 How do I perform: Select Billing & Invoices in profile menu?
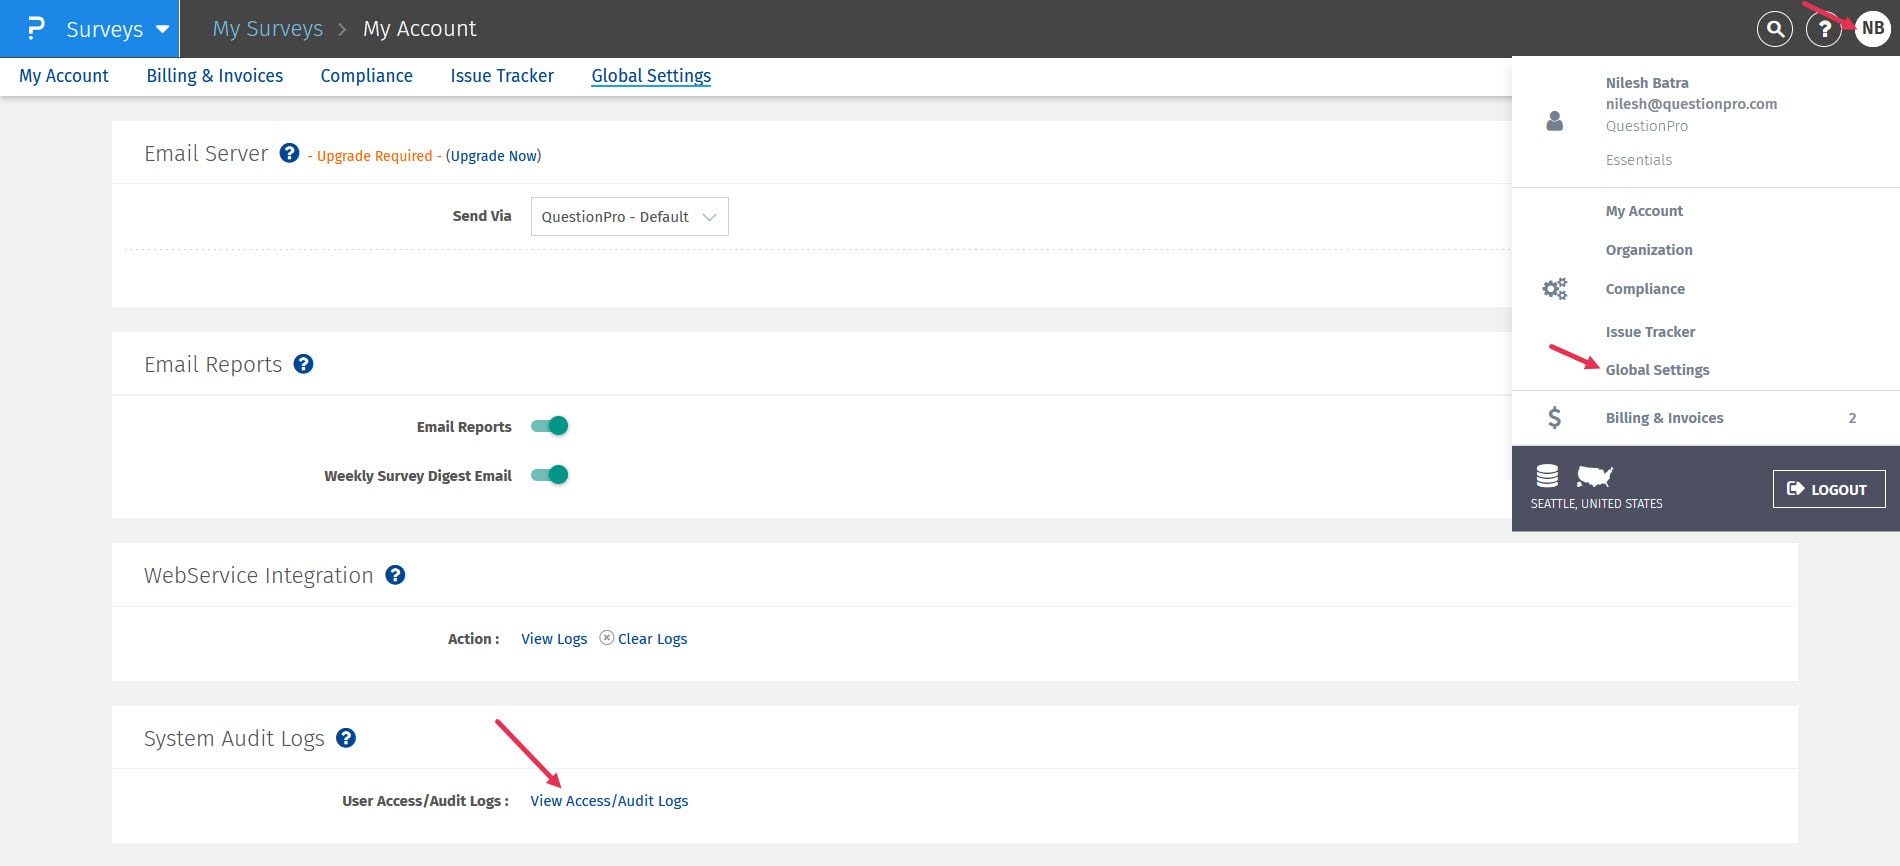tap(1664, 418)
